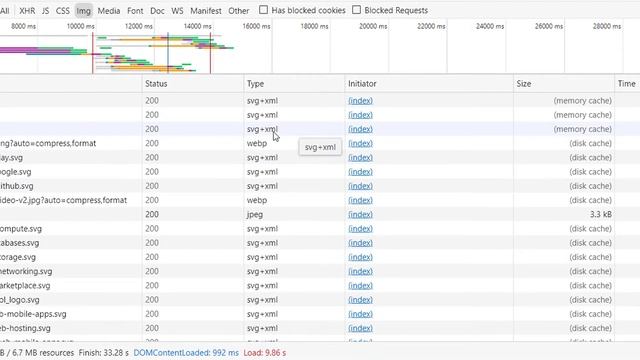Screen dimensions: 640x360
Task: Select the abases.svg request row
Action: tap(320, 243)
